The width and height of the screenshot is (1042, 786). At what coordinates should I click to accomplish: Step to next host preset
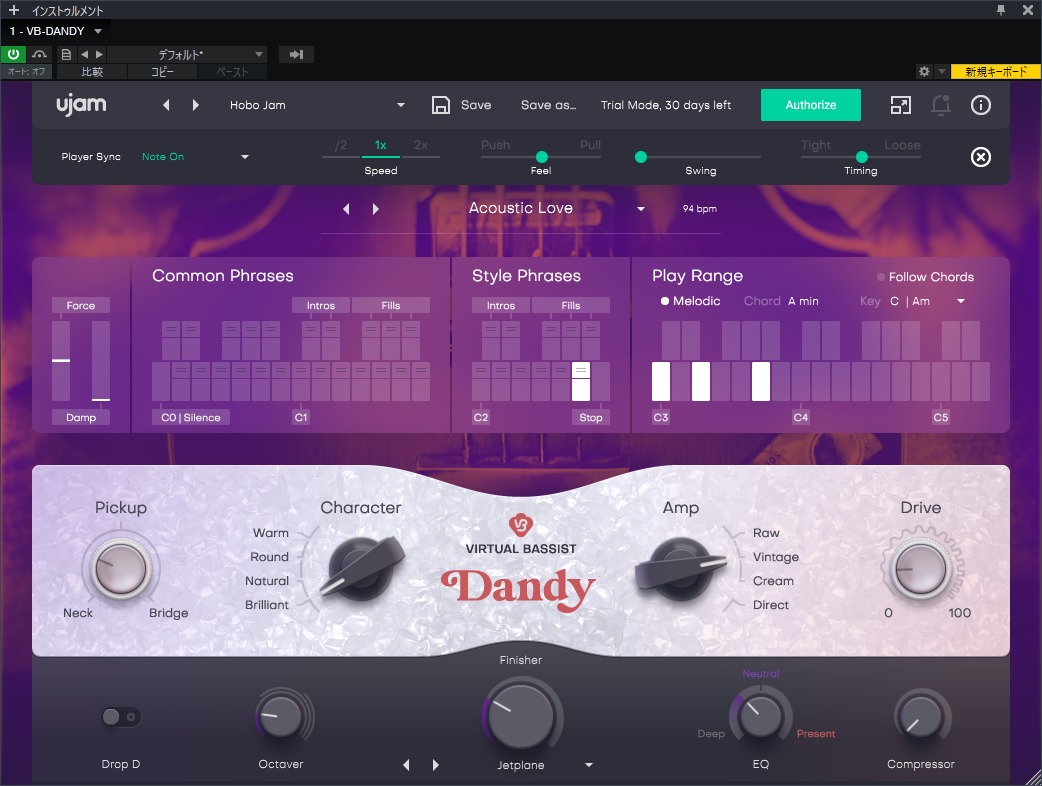99,54
